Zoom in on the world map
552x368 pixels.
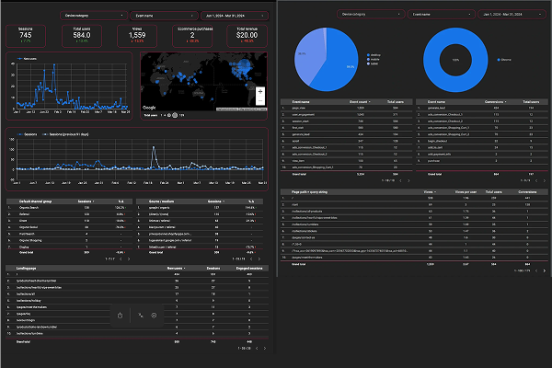(260, 92)
